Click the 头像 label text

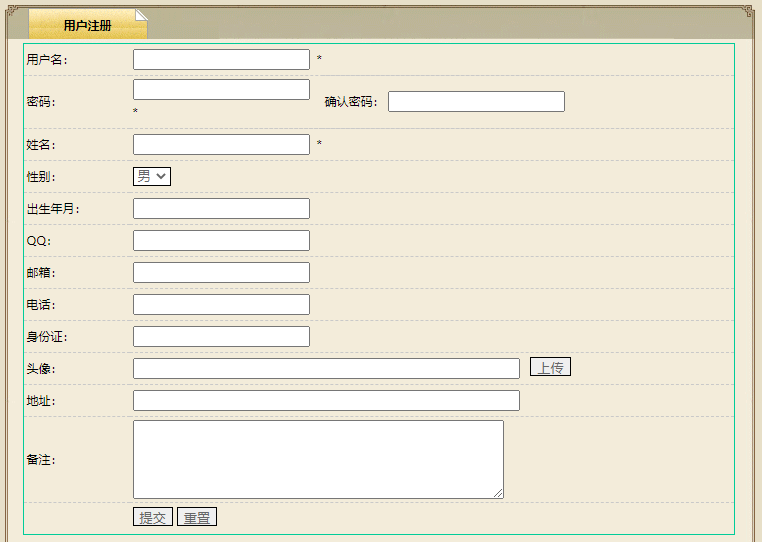pyautogui.click(x=41, y=369)
